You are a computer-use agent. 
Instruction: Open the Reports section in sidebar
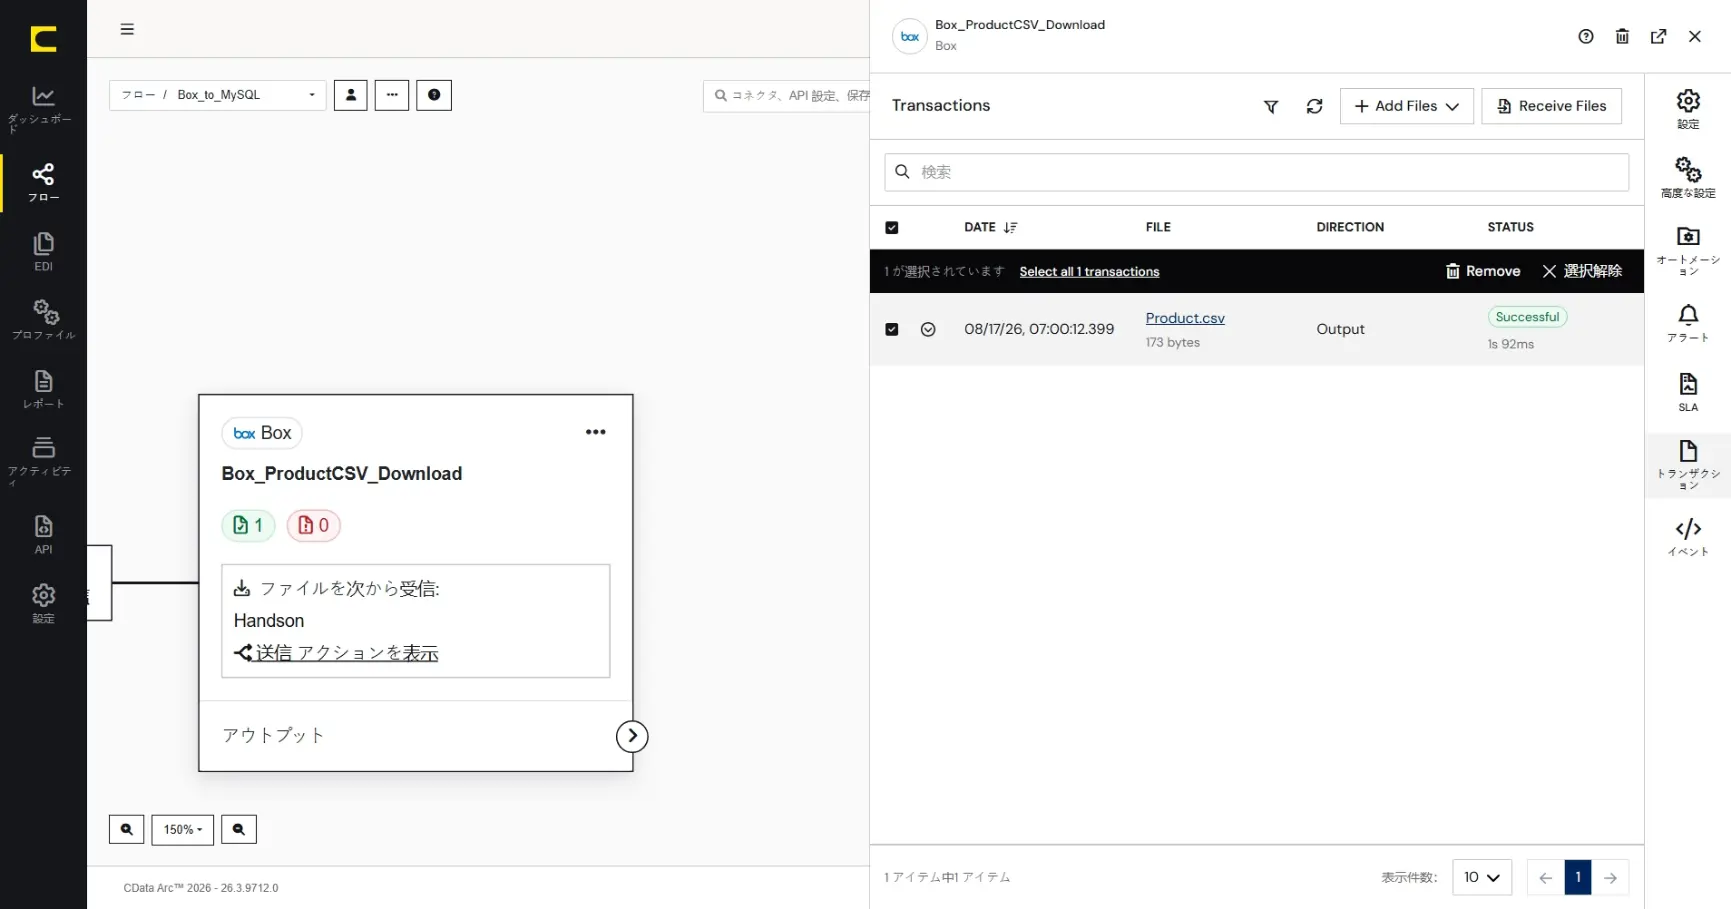43,389
